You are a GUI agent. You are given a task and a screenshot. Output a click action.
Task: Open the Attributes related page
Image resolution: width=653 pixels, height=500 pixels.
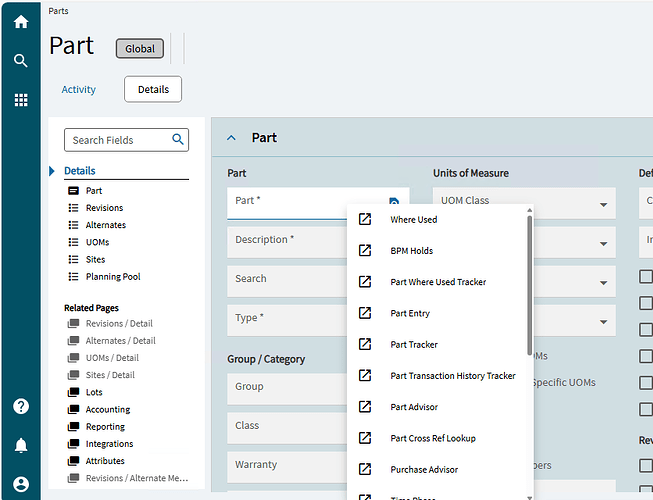(x=105, y=461)
